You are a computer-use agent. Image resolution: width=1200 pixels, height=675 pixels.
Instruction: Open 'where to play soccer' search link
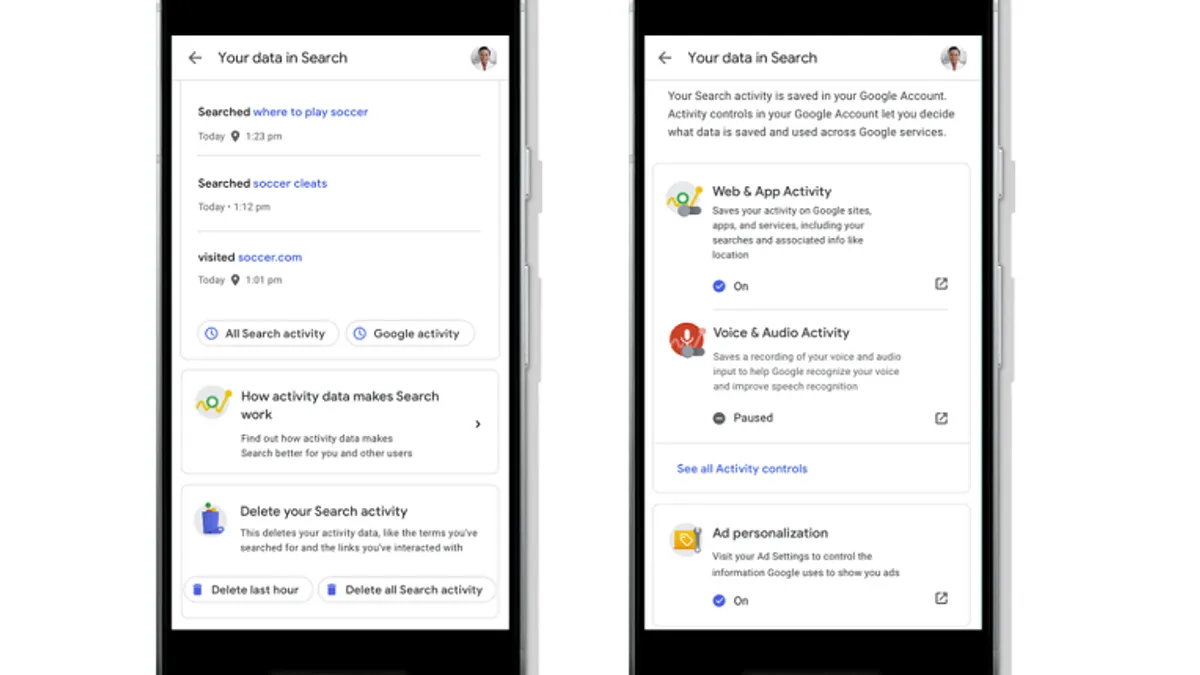point(311,112)
